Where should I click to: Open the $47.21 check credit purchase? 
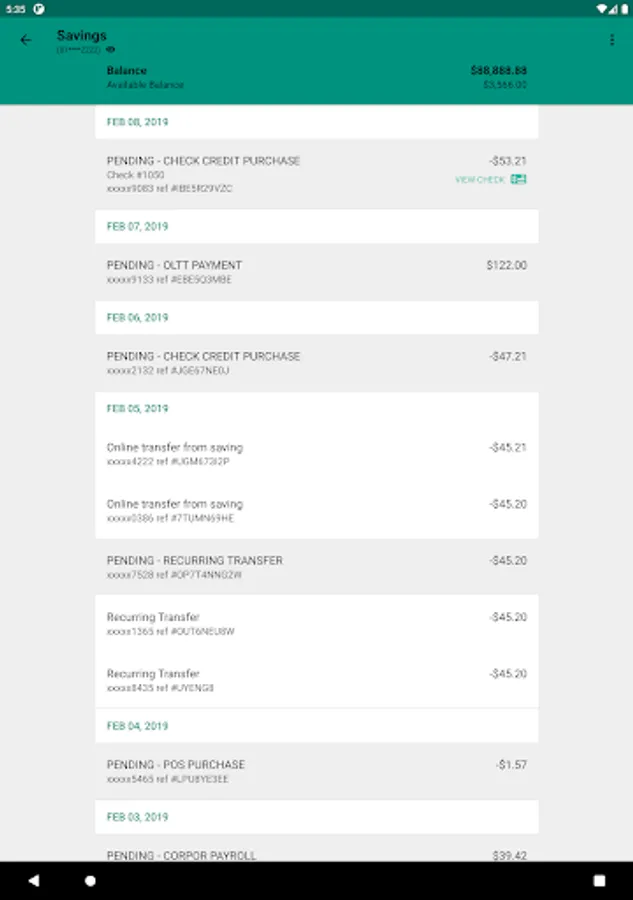coord(316,363)
